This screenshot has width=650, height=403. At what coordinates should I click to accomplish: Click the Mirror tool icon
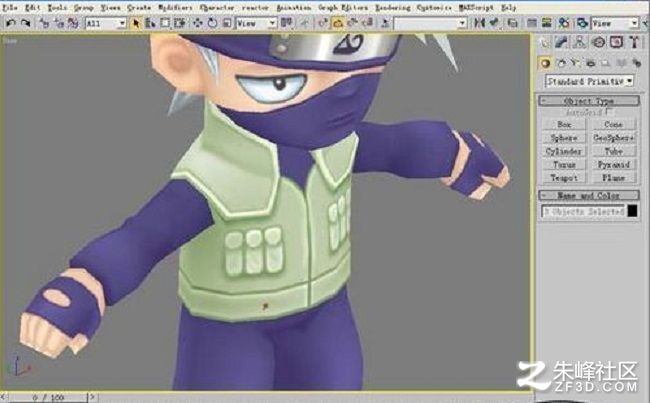(479, 23)
